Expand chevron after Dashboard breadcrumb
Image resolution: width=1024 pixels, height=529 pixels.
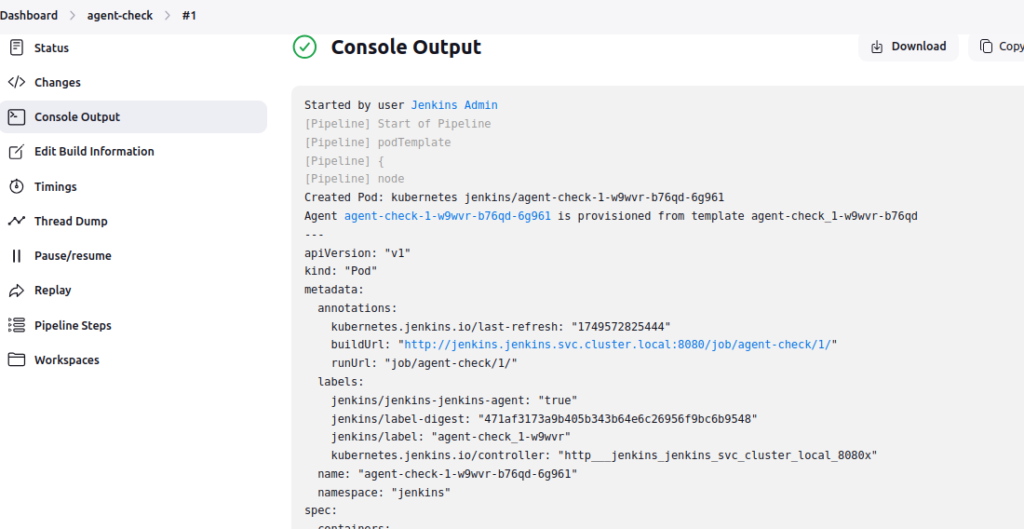click(x=72, y=15)
